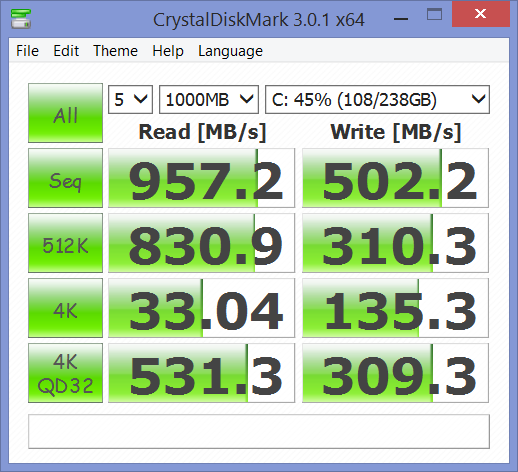Click the CrystalDiskMark app icon in title bar
This screenshot has height=472, width=518.
tap(21, 19)
